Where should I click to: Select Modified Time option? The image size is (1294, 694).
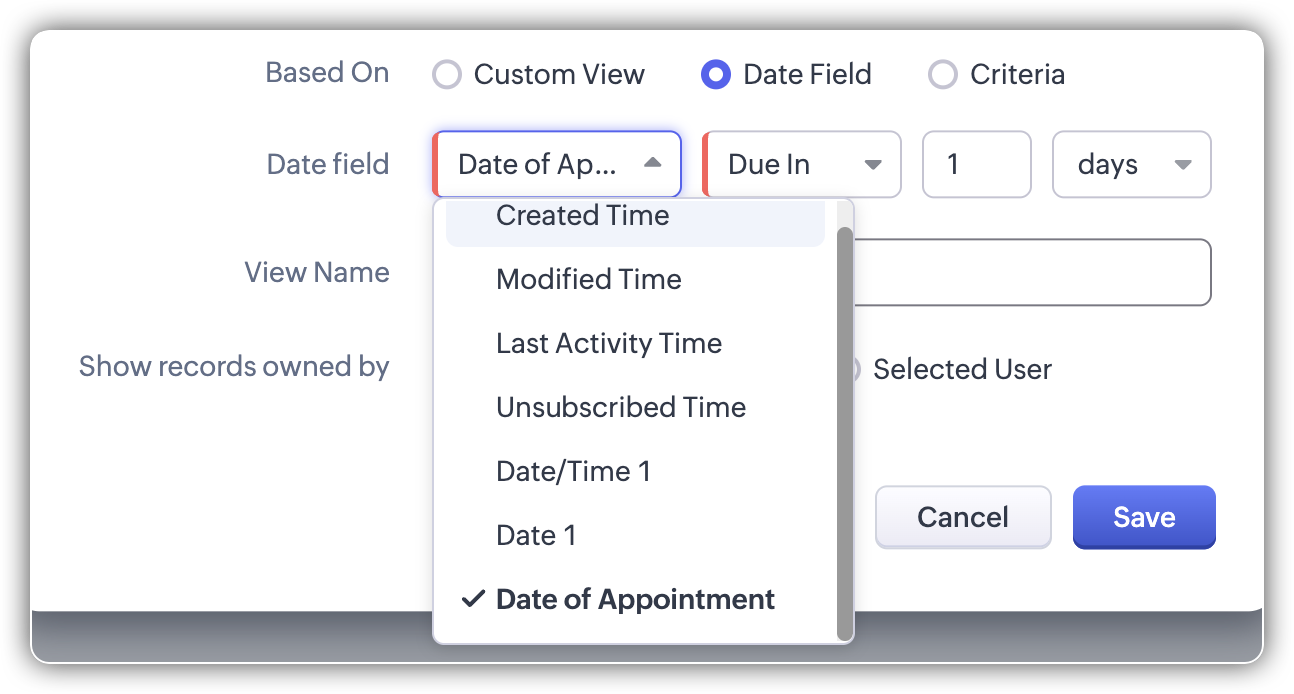coord(589,279)
